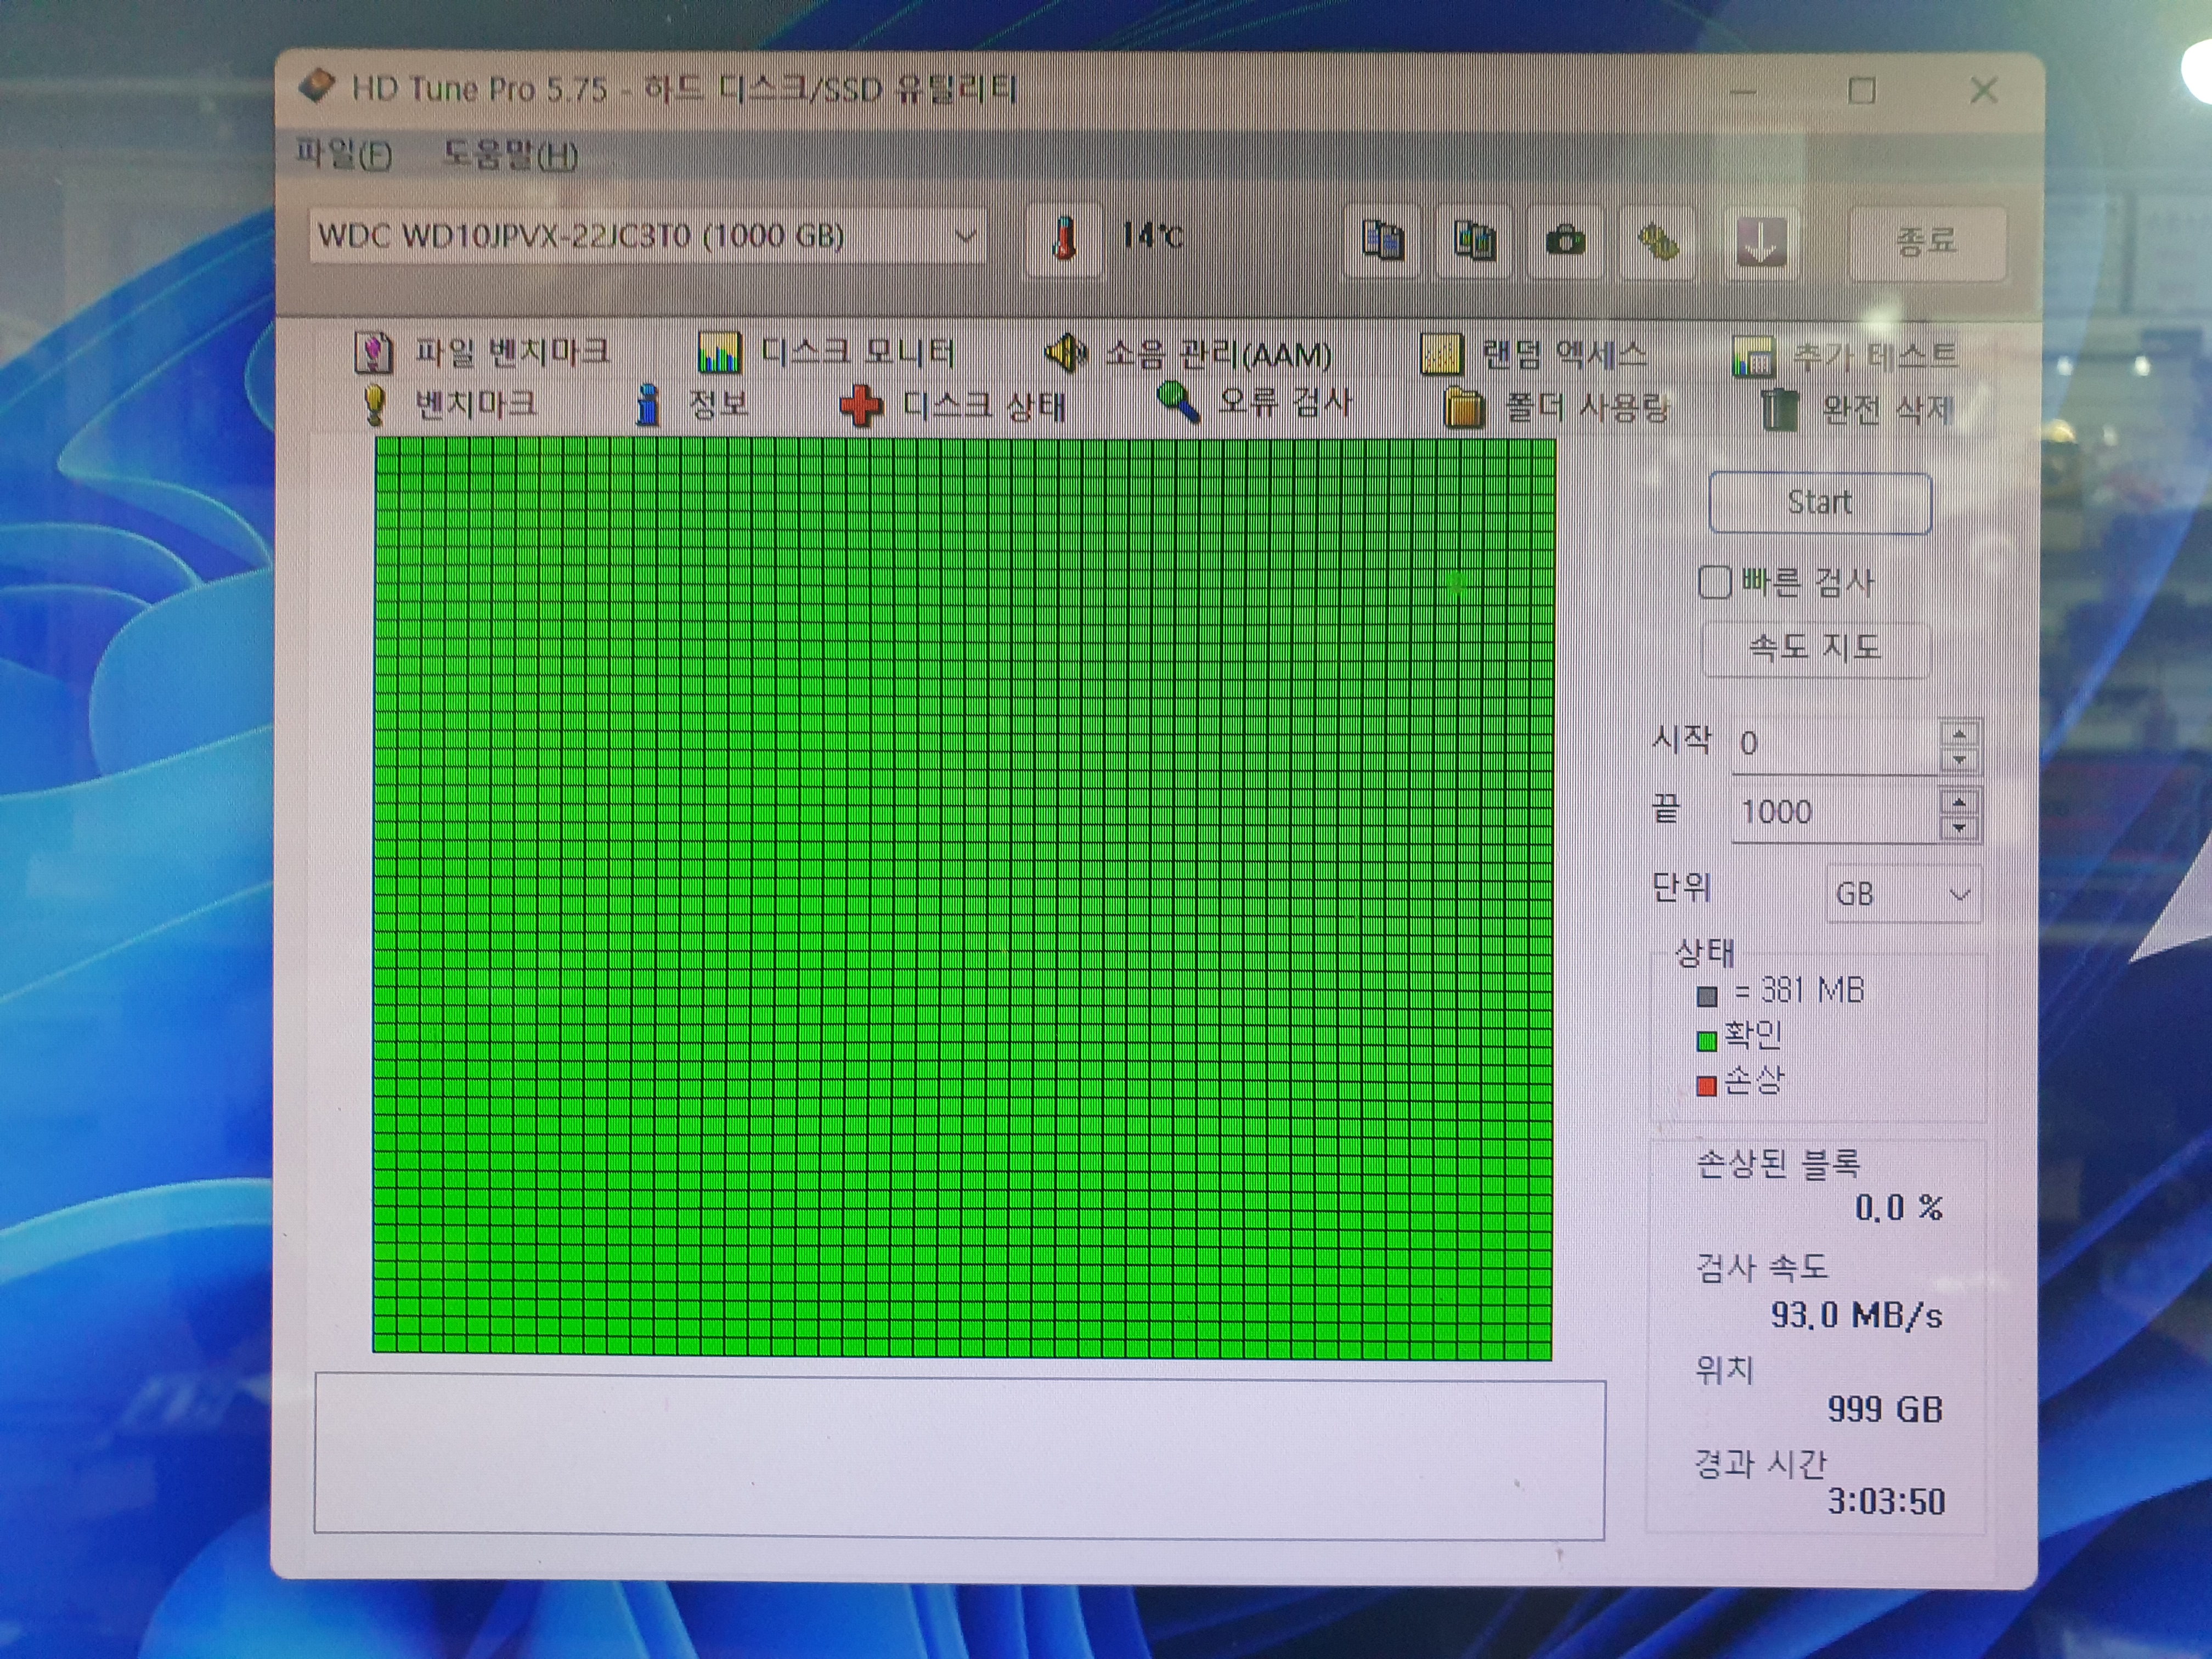Click the copy text to clipboard icon
This screenshot has height=1659, width=2212.
[1383, 241]
